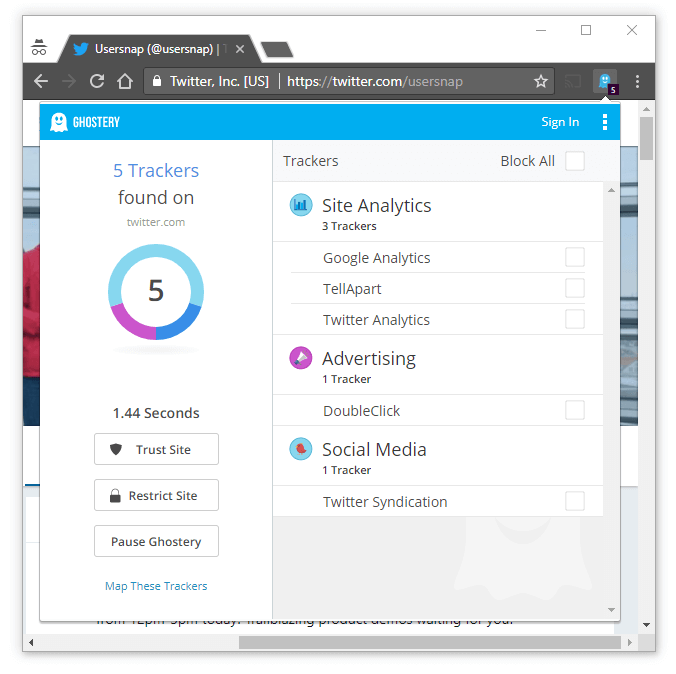This screenshot has width=676, height=674.
Task: Navigate back in browser history
Action: [x=41, y=81]
